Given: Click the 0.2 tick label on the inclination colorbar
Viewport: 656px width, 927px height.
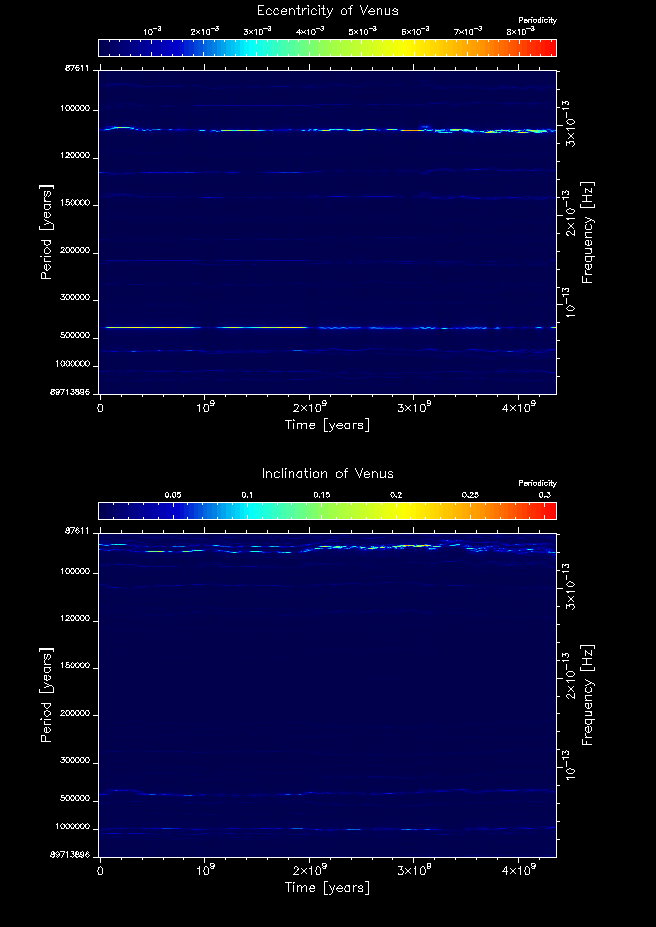Looking at the screenshot, I should click(x=396, y=495).
